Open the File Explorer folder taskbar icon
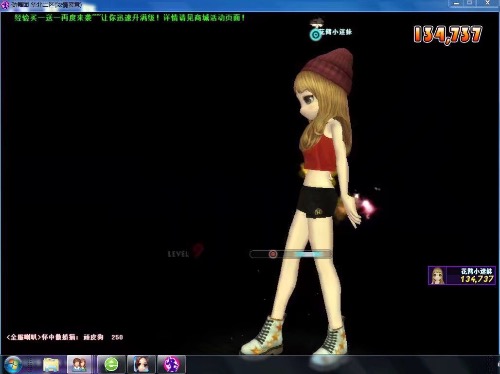 (51, 365)
